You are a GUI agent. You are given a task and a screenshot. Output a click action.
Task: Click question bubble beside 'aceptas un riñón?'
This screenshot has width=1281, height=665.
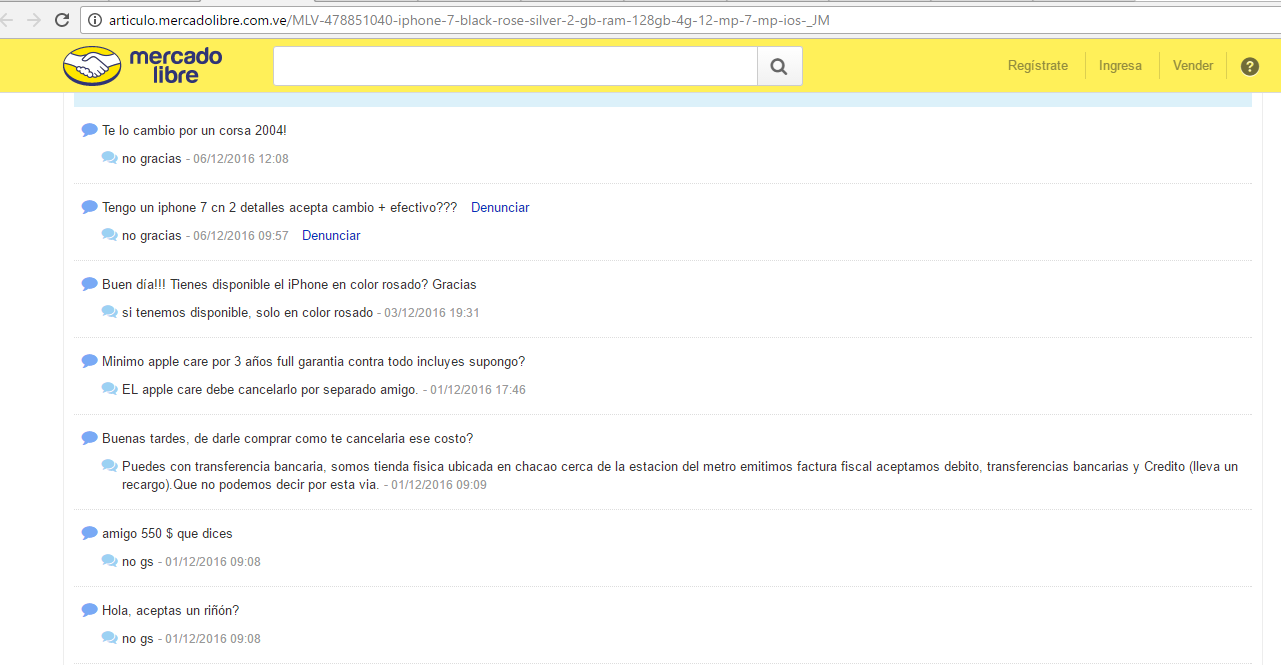point(90,610)
